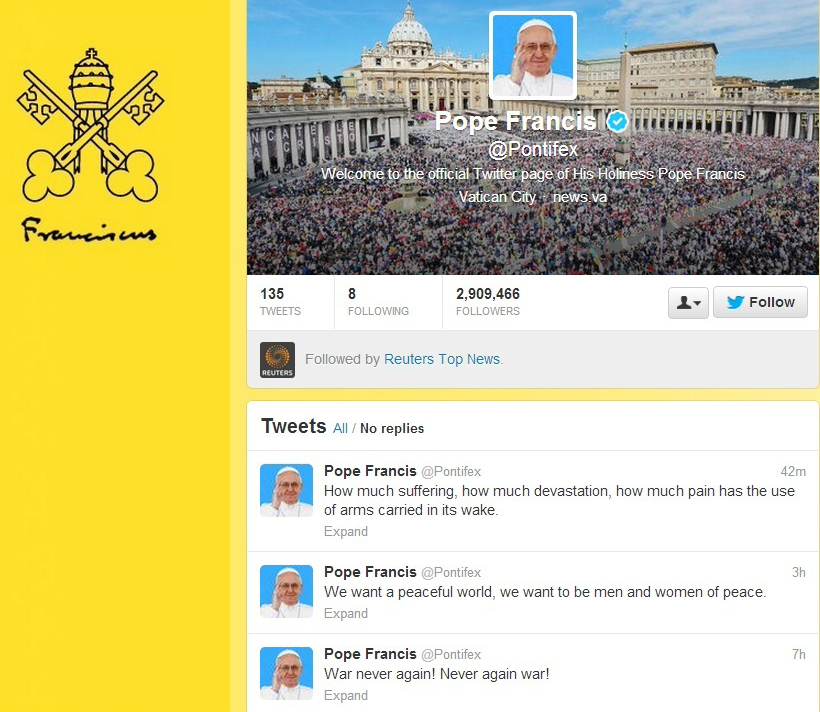Switch to the All tweets filter
Viewport: 820px width, 712px height.
coord(340,428)
